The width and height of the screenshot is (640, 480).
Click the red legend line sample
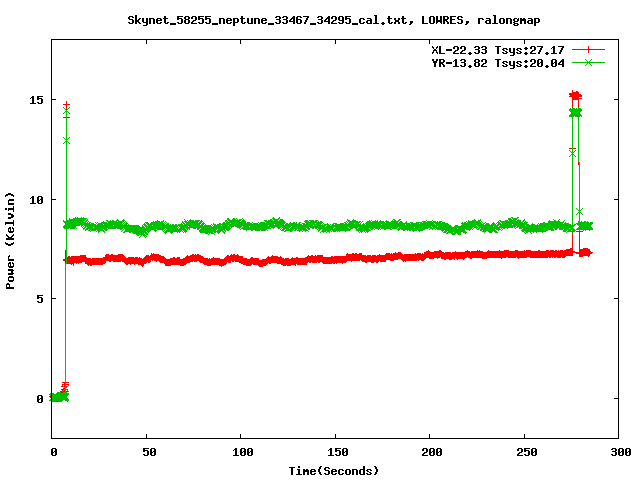point(588,50)
